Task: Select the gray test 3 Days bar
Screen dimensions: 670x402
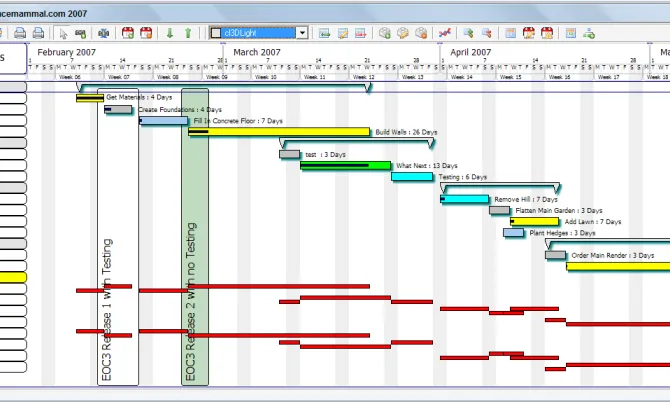Action: pos(290,154)
